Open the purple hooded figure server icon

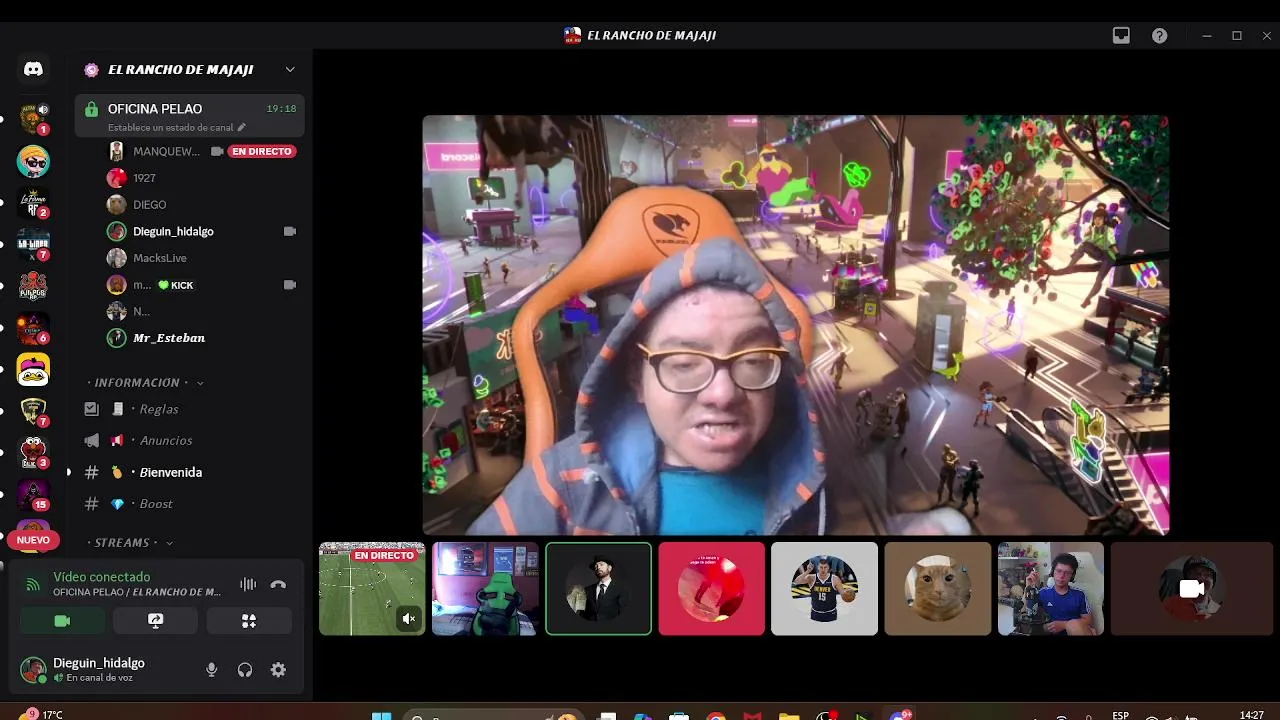(33, 495)
